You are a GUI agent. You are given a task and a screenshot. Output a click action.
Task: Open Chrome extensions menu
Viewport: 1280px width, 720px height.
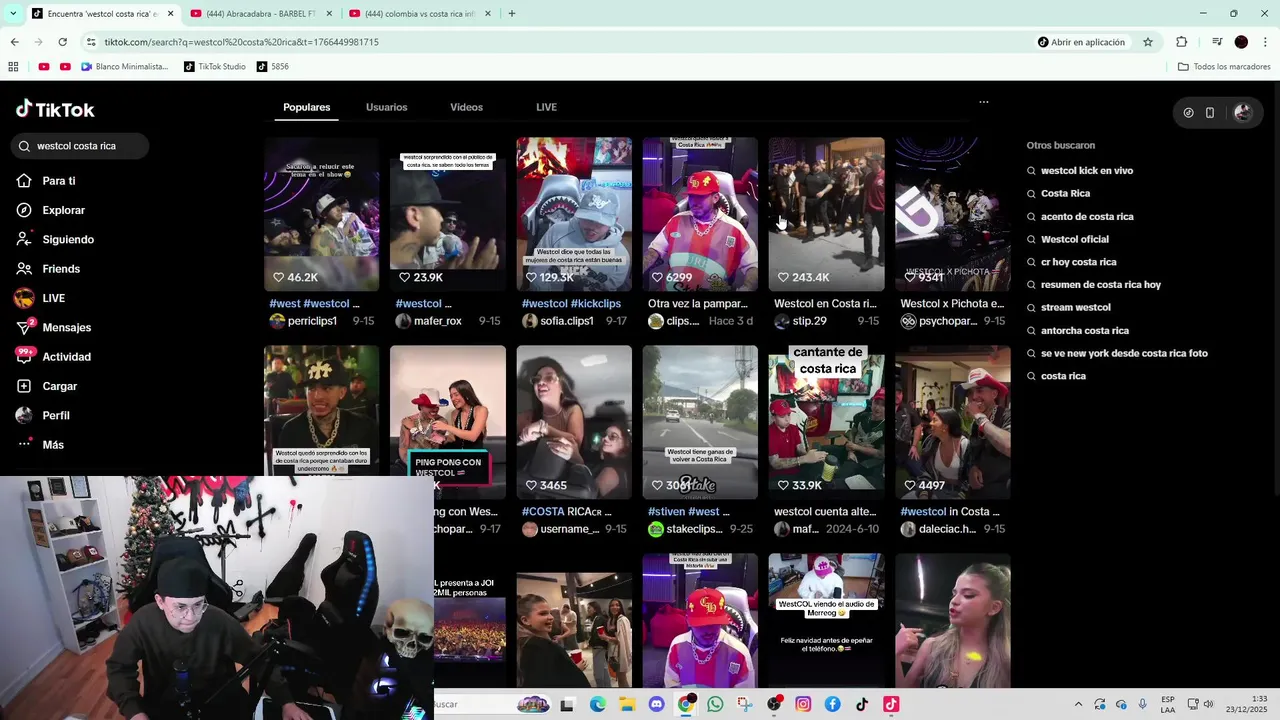pyautogui.click(x=1182, y=42)
